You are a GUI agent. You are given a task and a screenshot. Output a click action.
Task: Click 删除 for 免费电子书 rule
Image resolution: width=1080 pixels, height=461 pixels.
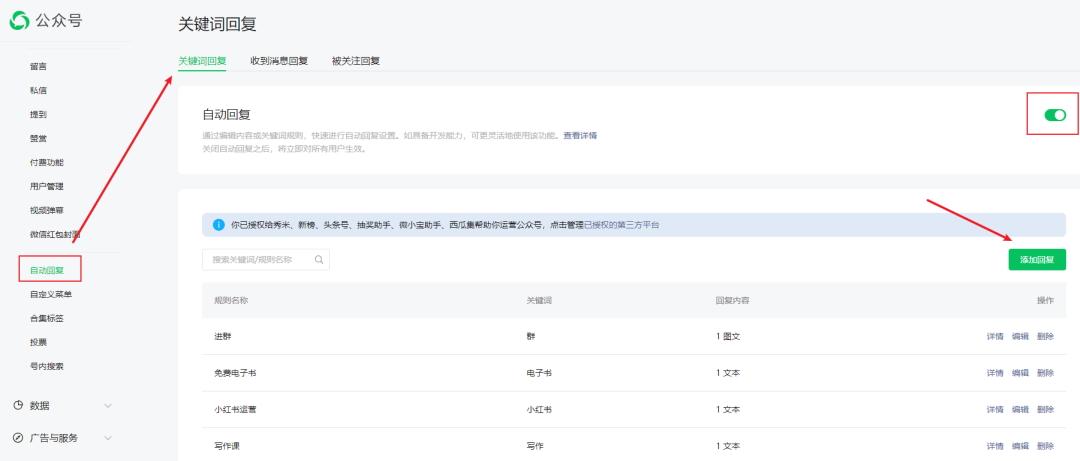click(1046, 373)
